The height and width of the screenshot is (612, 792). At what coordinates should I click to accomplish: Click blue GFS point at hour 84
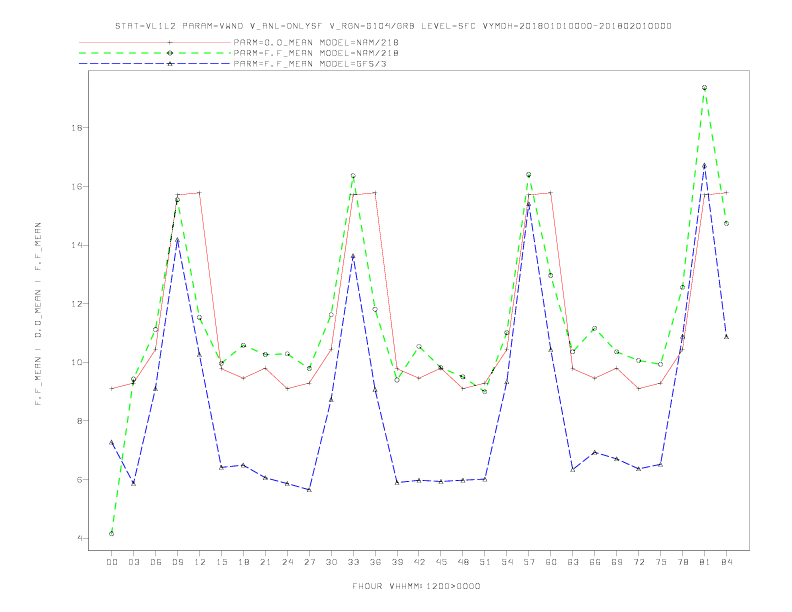coord(726,336)
